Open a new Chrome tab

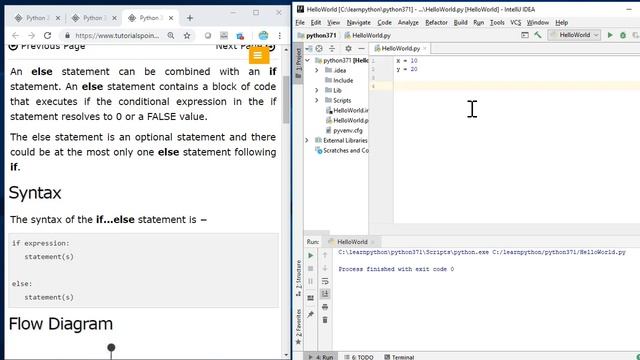pos(190,18)
